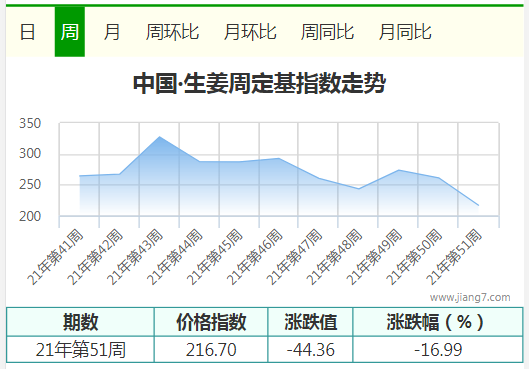Open the 月 (monthly) tab
Screen dimensions: 529x369
(x=112, y=32)
